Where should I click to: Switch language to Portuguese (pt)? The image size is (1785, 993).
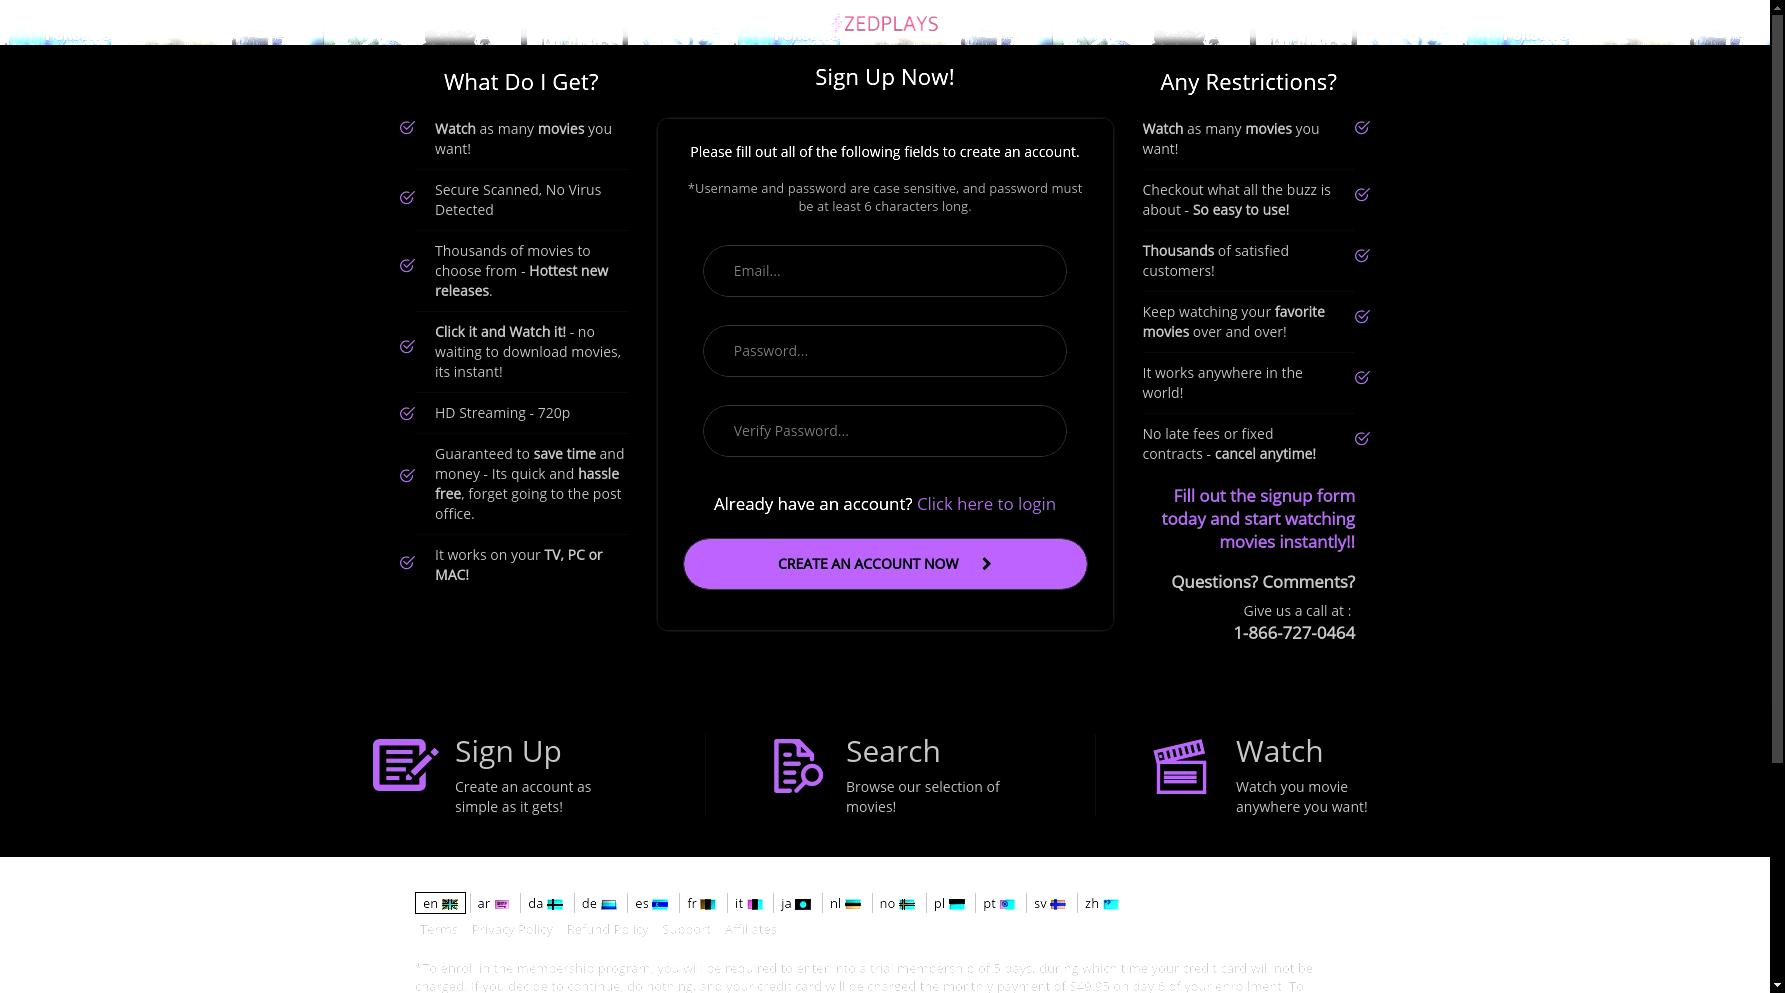pyautogui.click(x=998, y=904)
